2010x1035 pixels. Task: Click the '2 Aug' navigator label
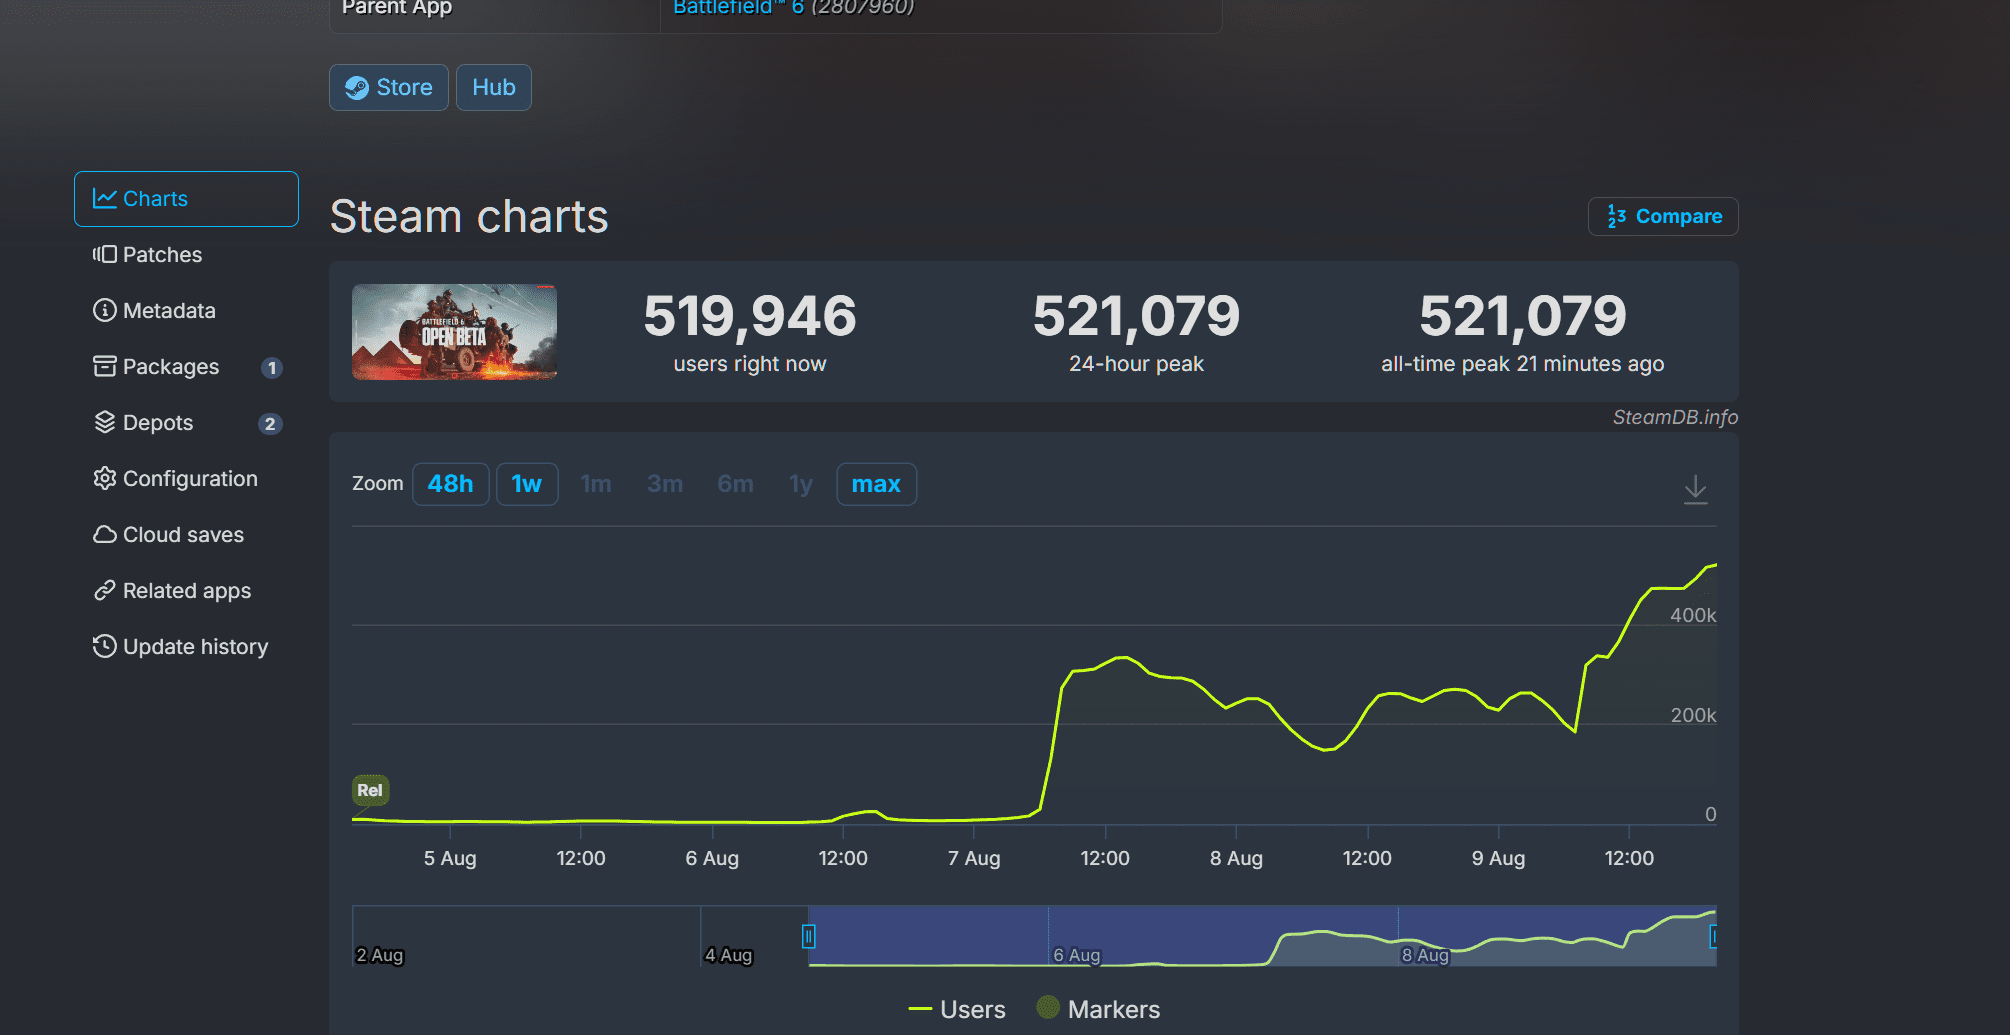pyautogui.click(x=380, y=955)
